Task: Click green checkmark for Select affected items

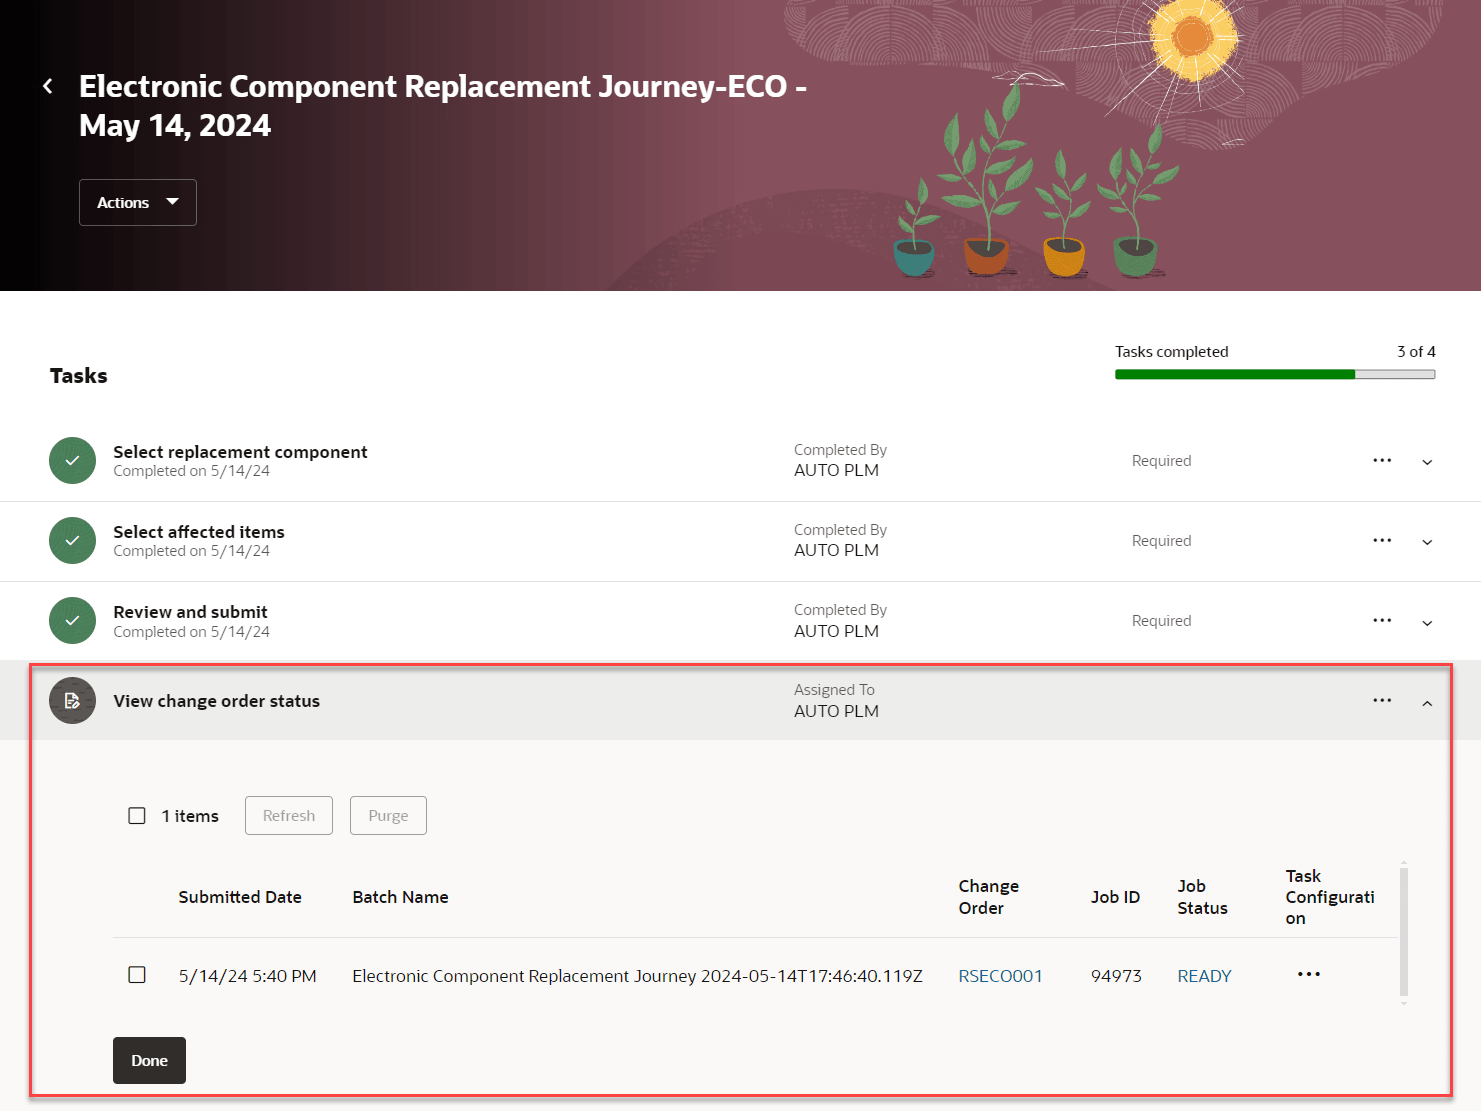Action: coord(72,541)
